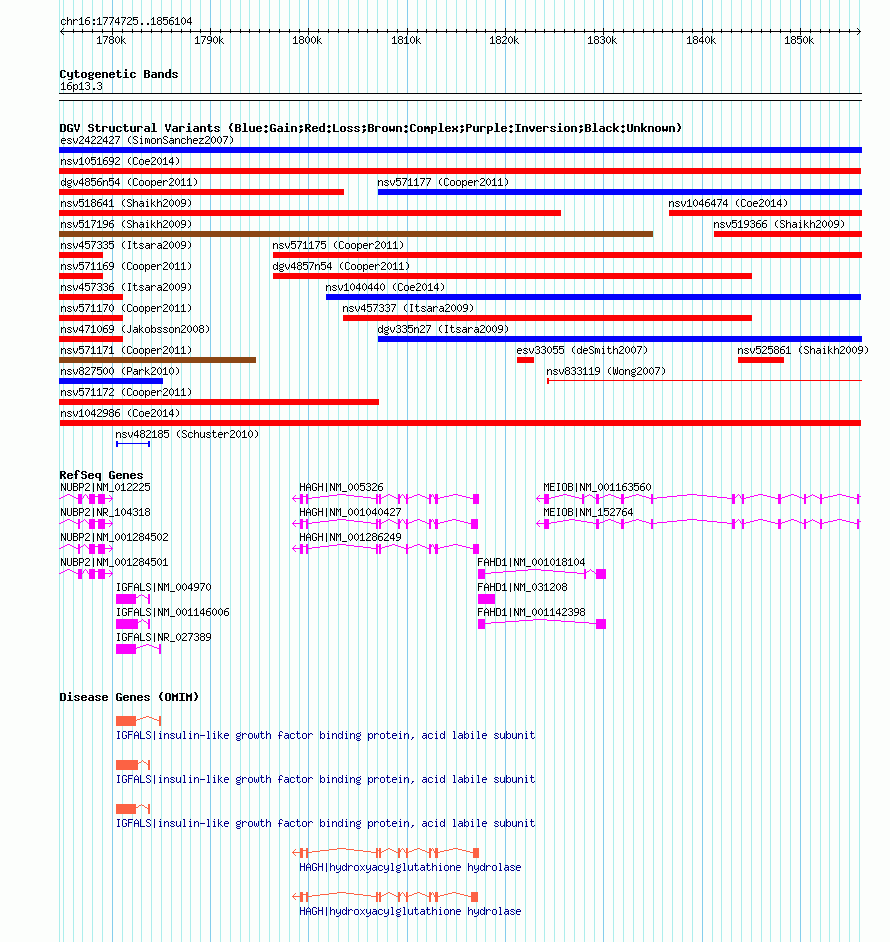
Task: Select the 1830k ruler position
Action: coord(602,41)
